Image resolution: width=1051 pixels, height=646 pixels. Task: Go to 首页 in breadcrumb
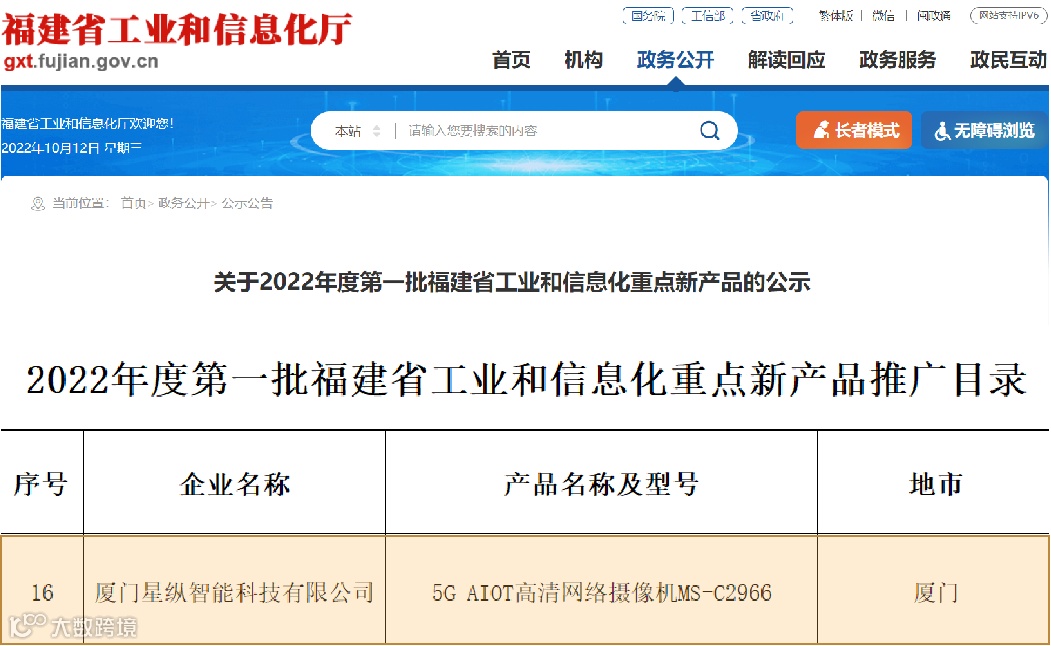tap(133, 203)
